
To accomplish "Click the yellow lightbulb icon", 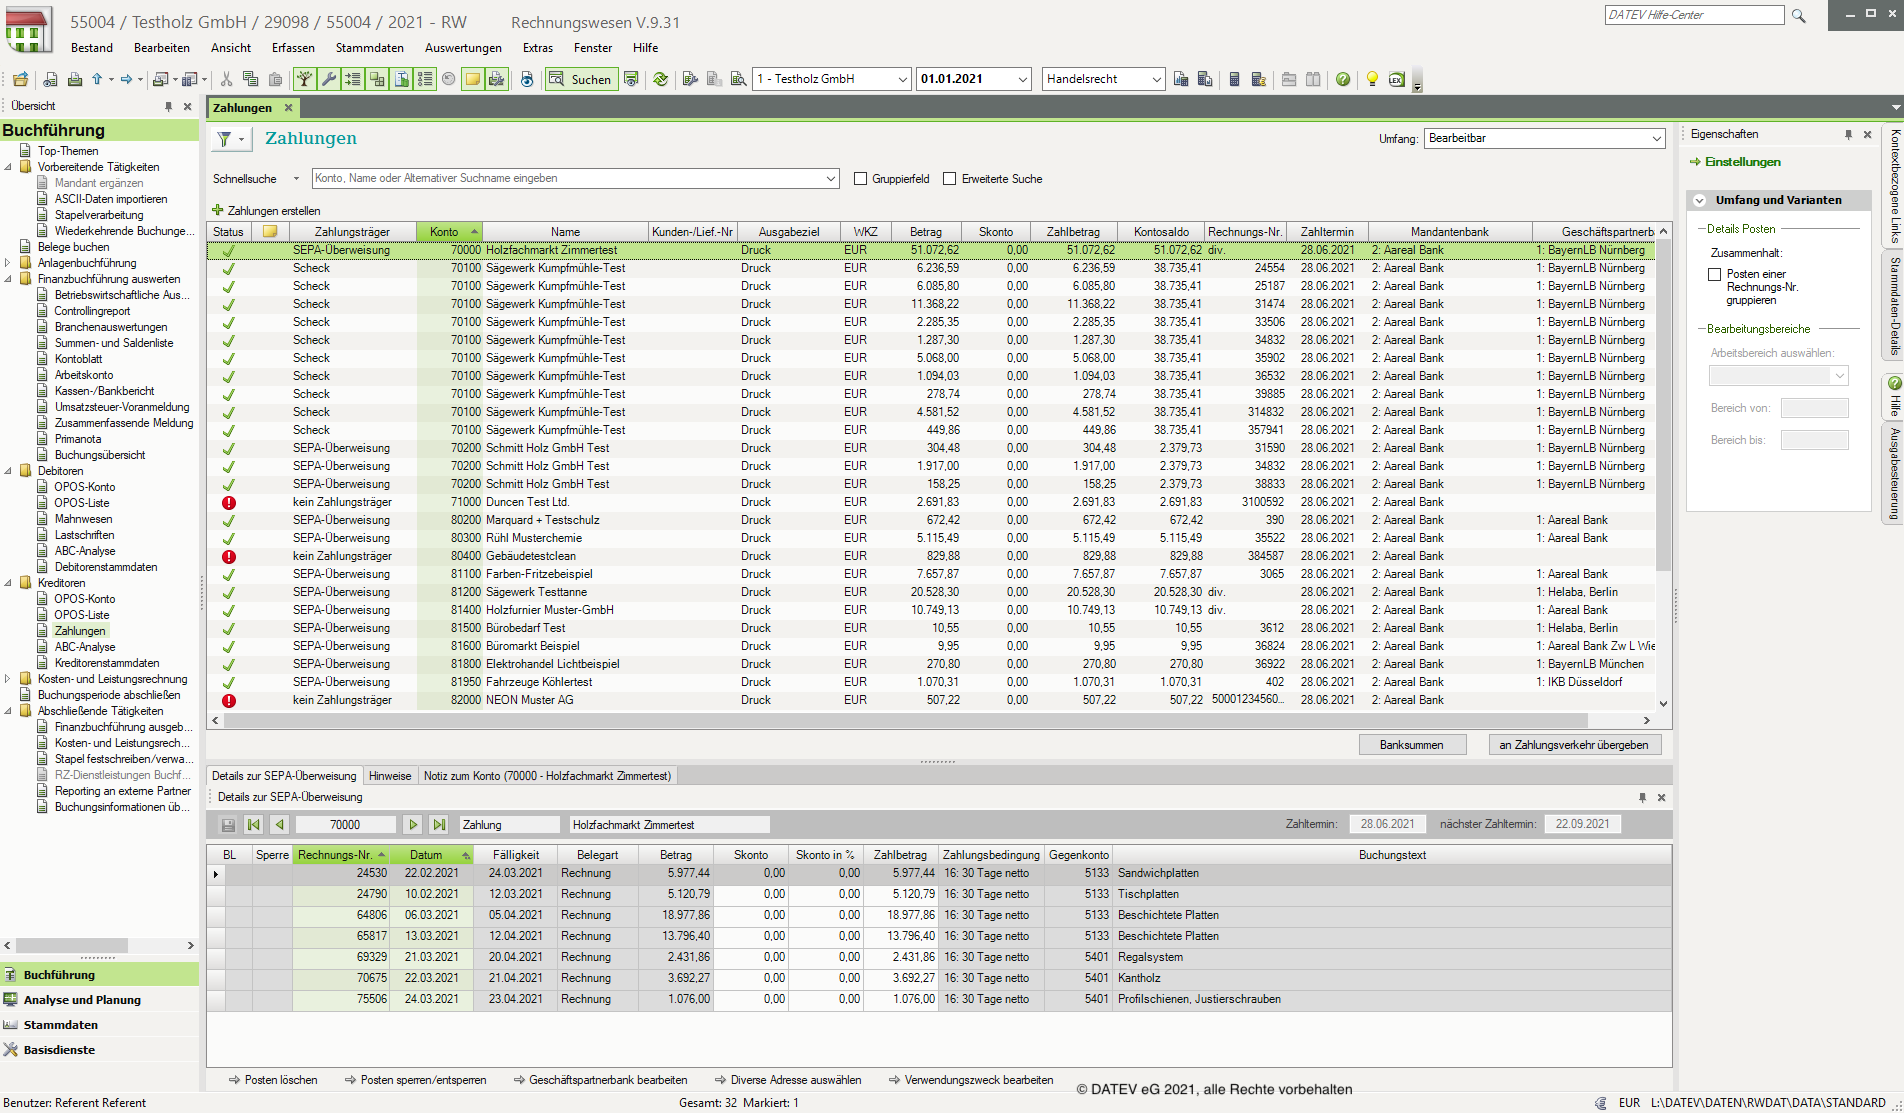I will coord(1372,79).
